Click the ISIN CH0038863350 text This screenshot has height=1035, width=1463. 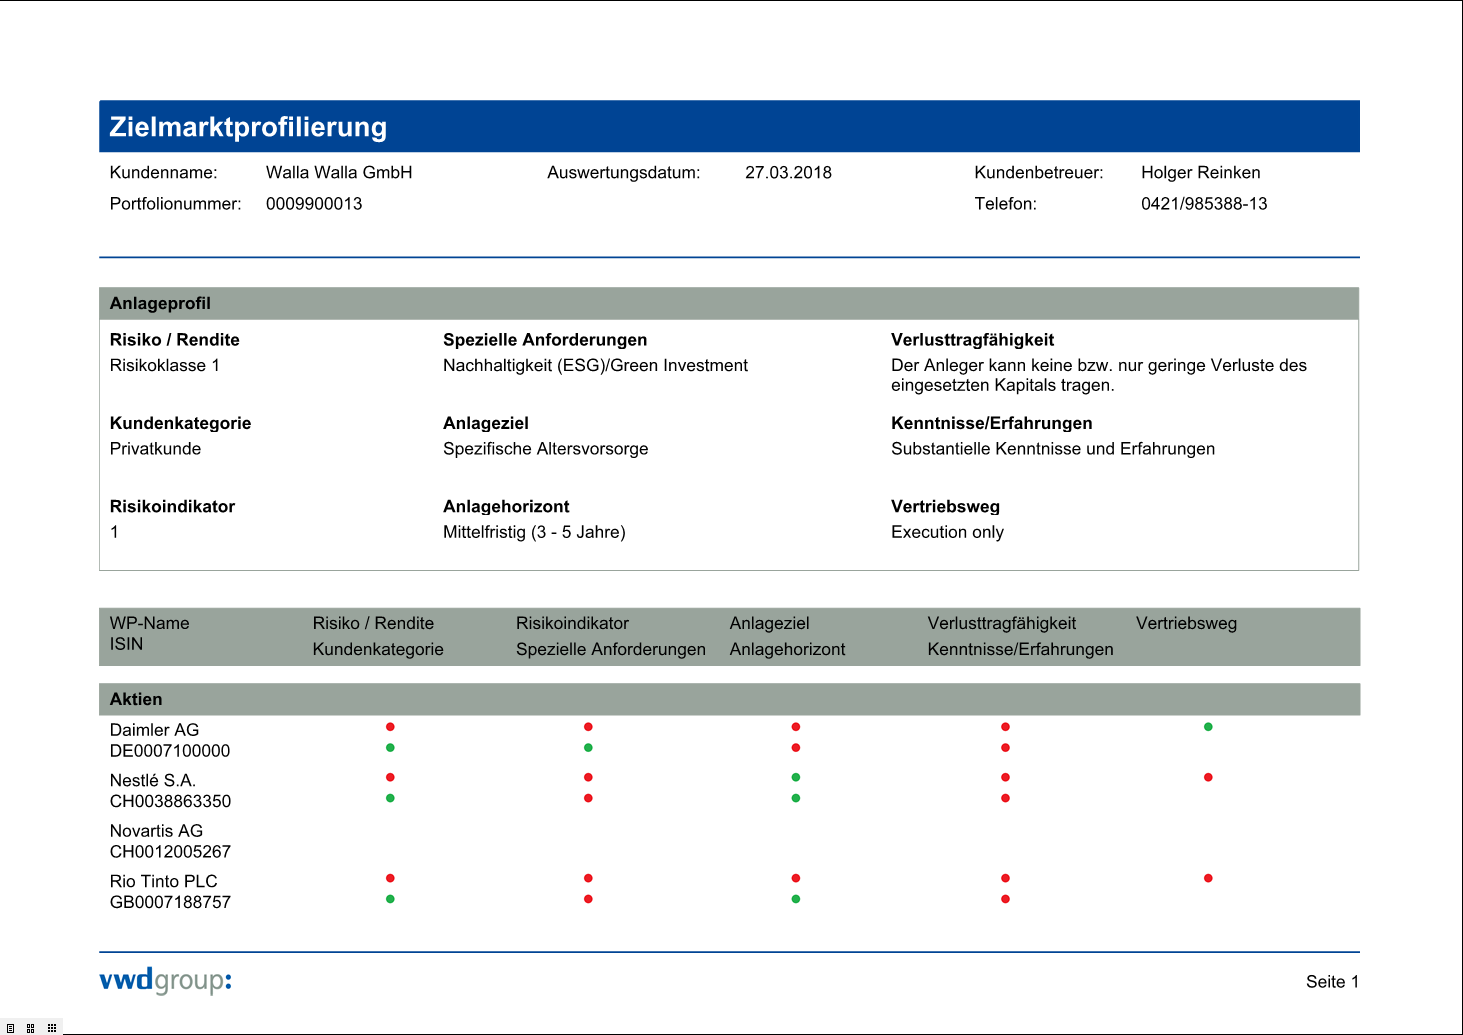(x=170, y=801)
